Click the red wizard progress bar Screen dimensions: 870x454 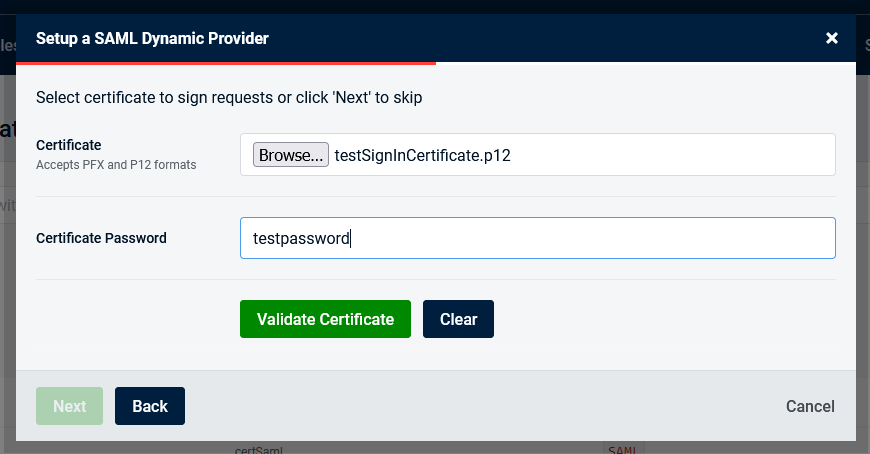(225, 63)
